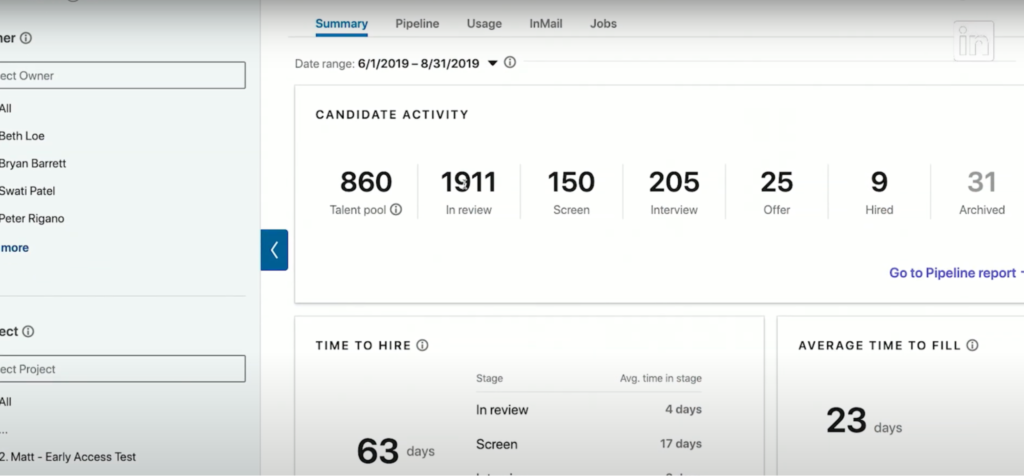Click the LinkedIn logo icon
Image resolution: width=1024 pixels, height=476 pixels.
(973, 42)
